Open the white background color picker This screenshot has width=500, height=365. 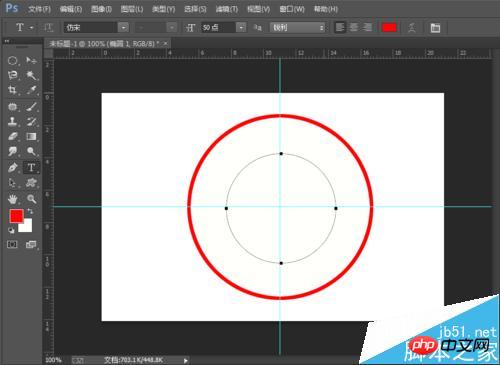click(x=27, y=227)
